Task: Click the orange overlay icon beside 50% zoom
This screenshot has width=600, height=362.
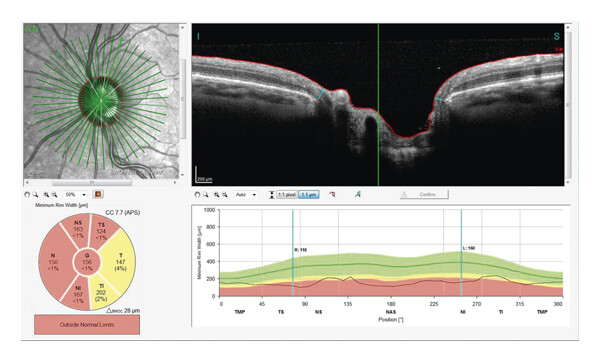Action: [x=98, y=194]
